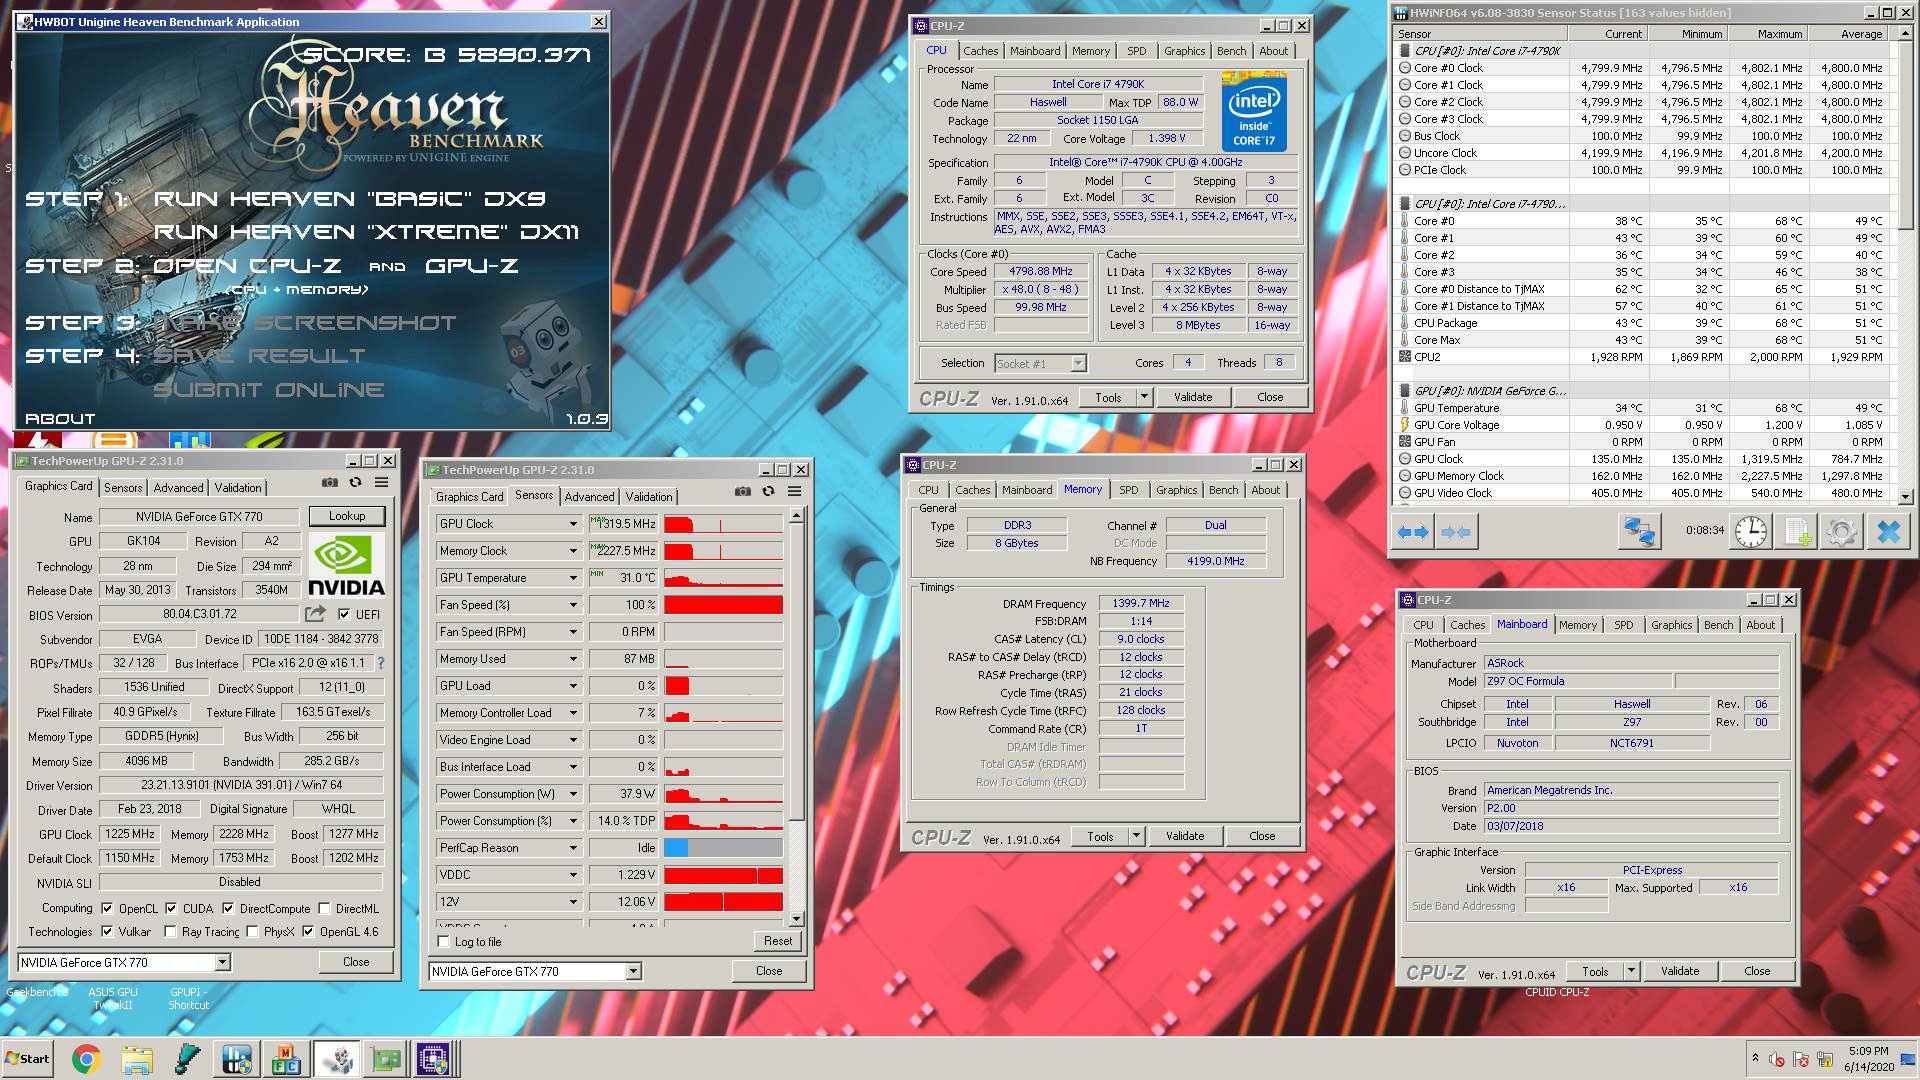Open GPU selector dropdown in GPU-Z Sensors window
This screenshot has width=1920, height=1080.
633,971
